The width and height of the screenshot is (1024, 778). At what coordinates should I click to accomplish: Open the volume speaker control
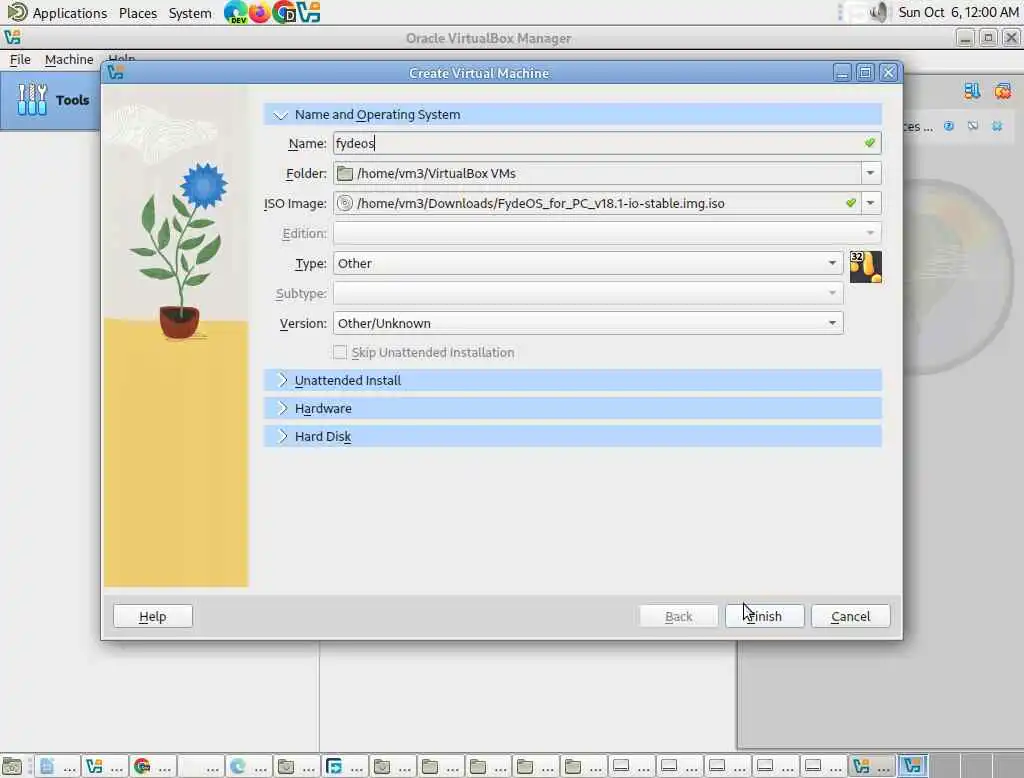click(878, 12)
